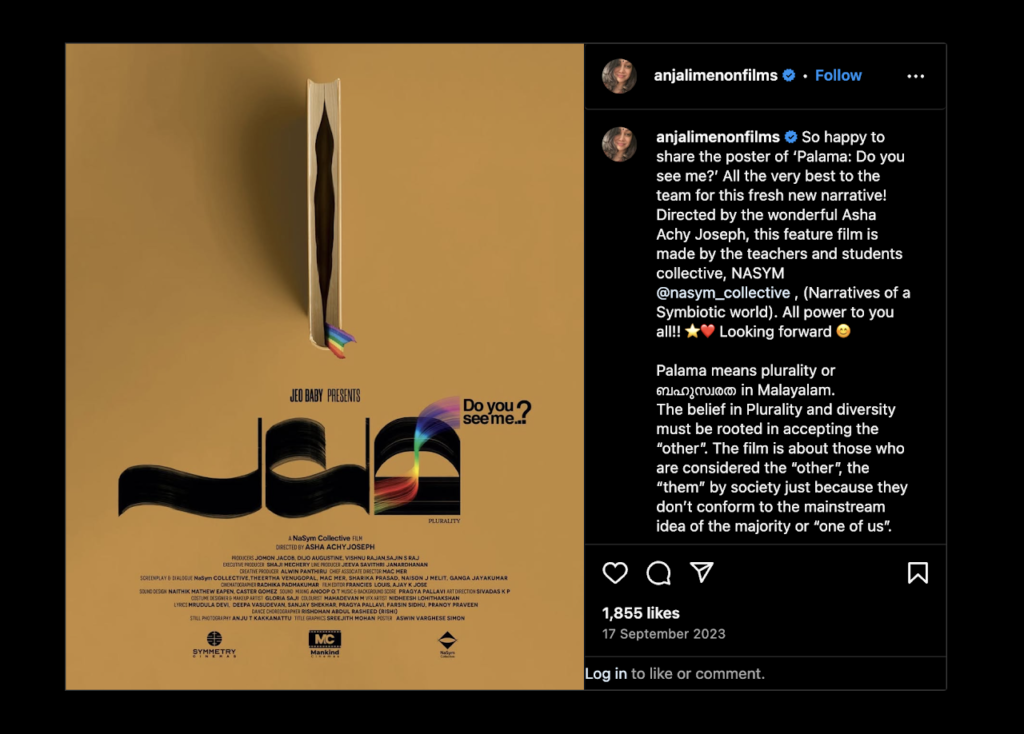Open anjalimenonfilms username in caption
The height and width of the screenshot is (734, 1024).
718,137
